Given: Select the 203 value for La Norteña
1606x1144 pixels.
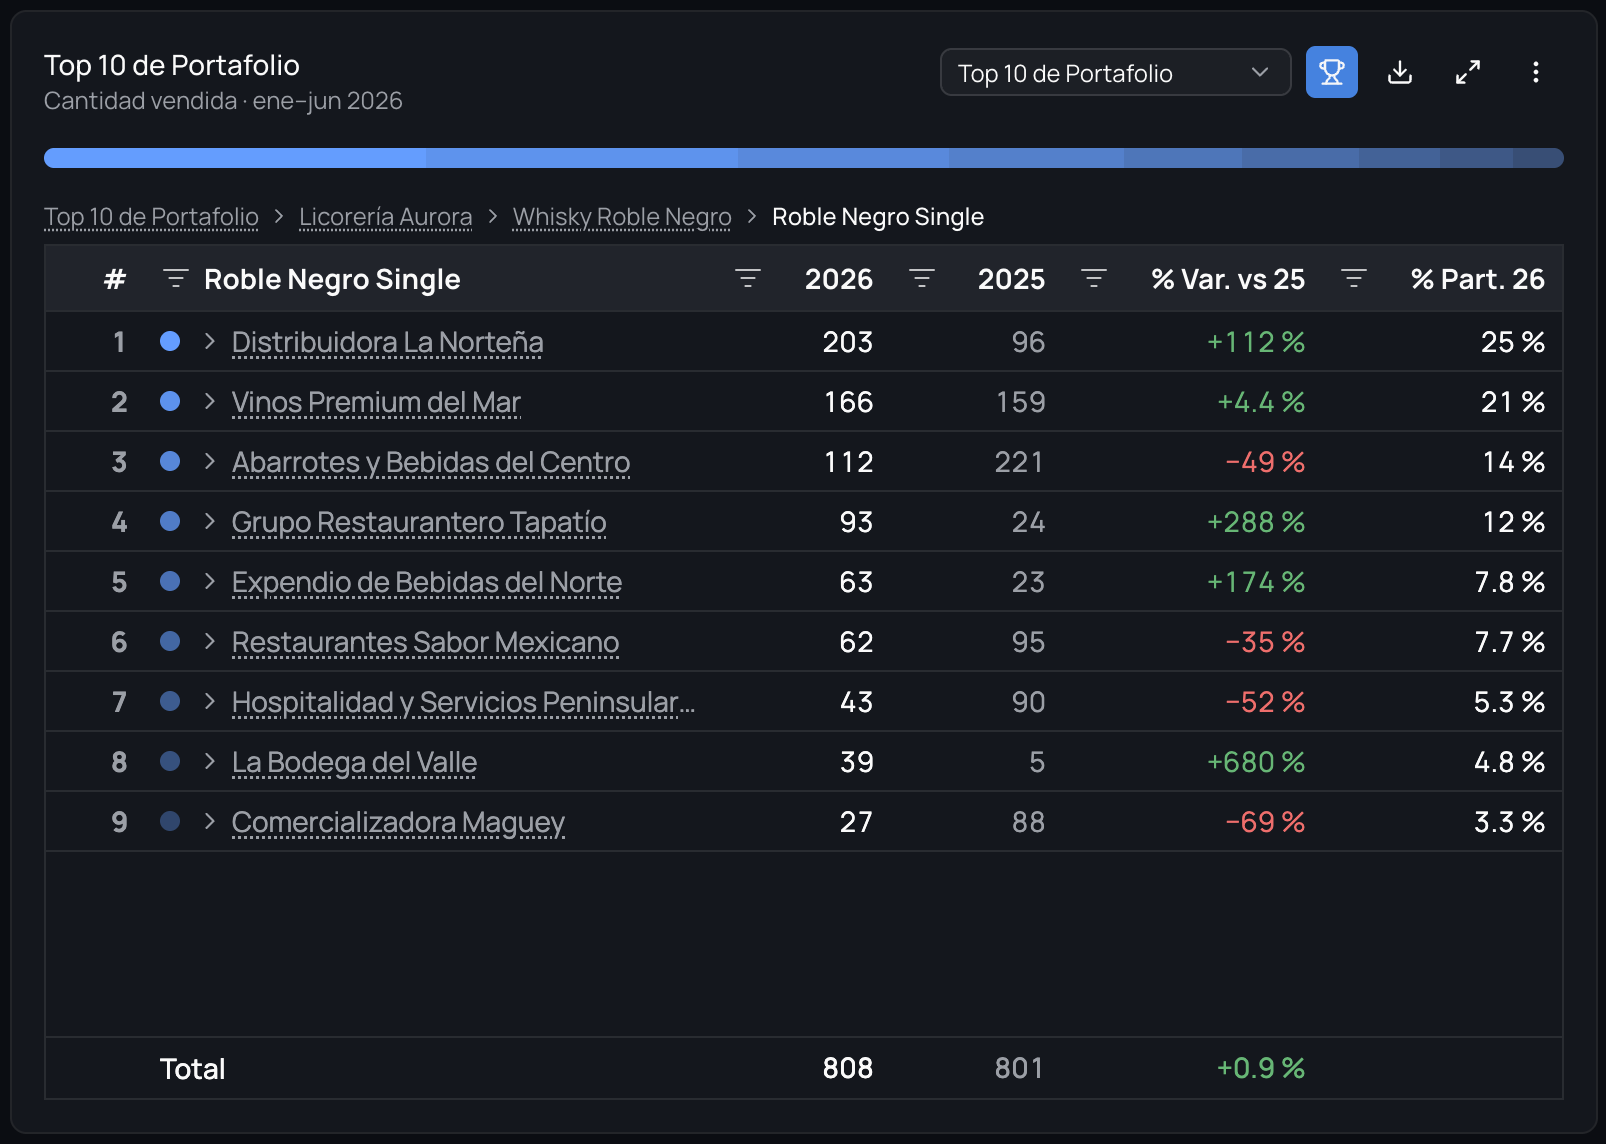Looking at the screenshot, I should coord(848,342).
